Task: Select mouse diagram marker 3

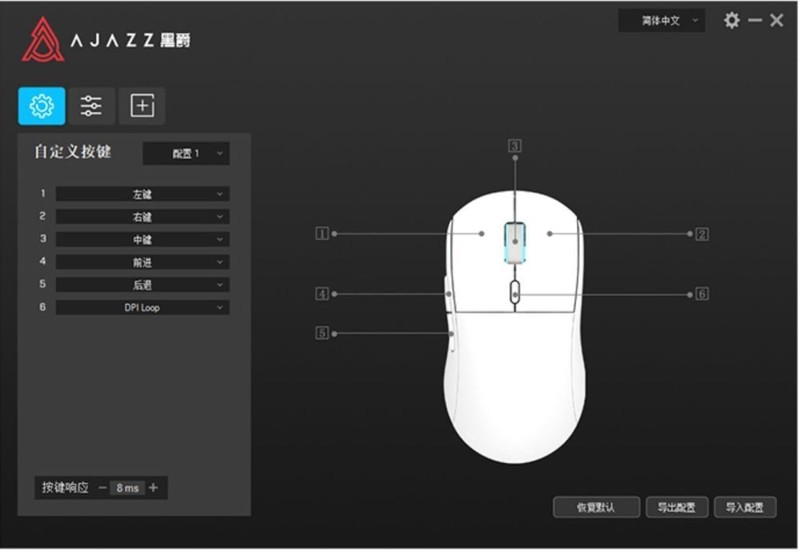Action: click(x=515, y=146)
